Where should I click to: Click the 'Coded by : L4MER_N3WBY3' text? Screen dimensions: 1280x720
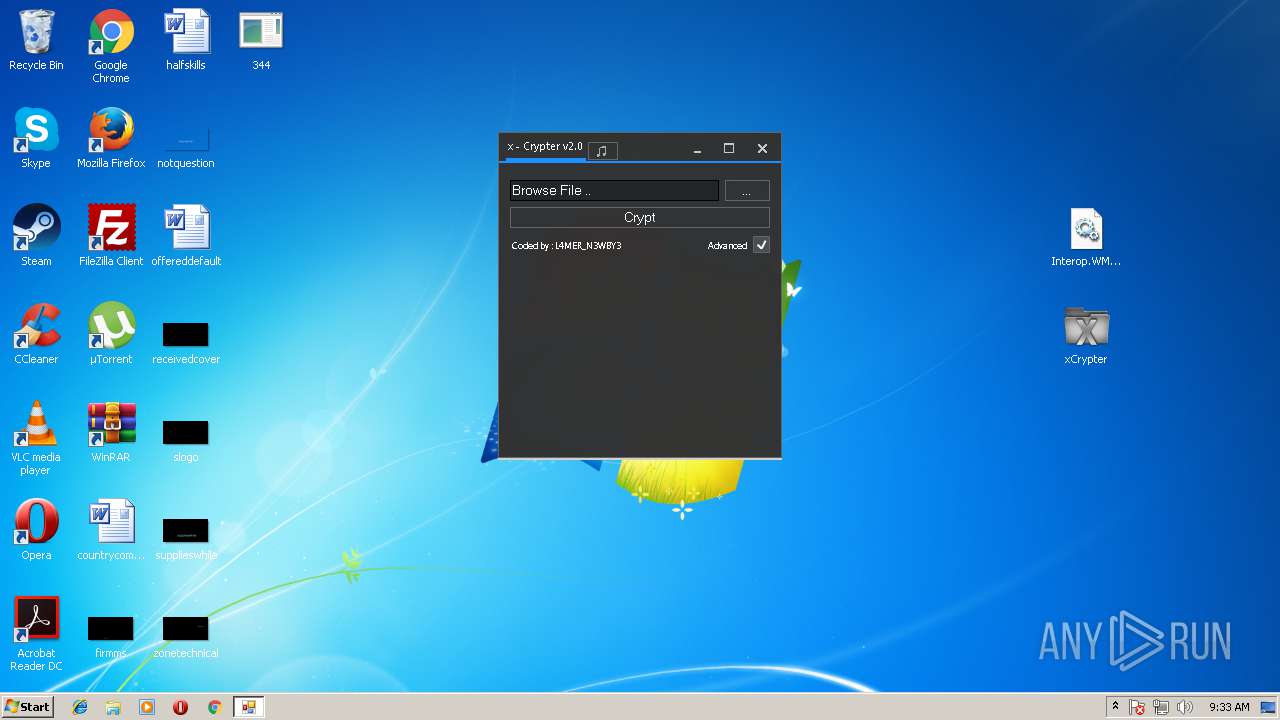point(566,246)
